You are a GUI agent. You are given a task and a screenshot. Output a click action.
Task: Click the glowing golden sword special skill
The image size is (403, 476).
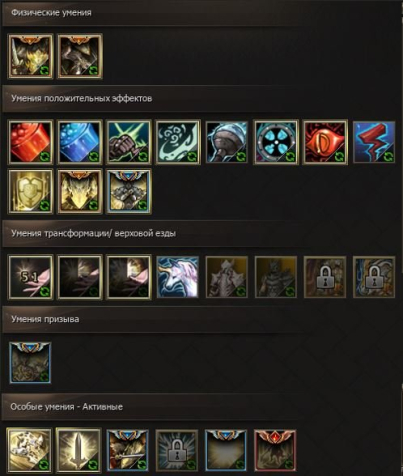(x=78, y=450)
